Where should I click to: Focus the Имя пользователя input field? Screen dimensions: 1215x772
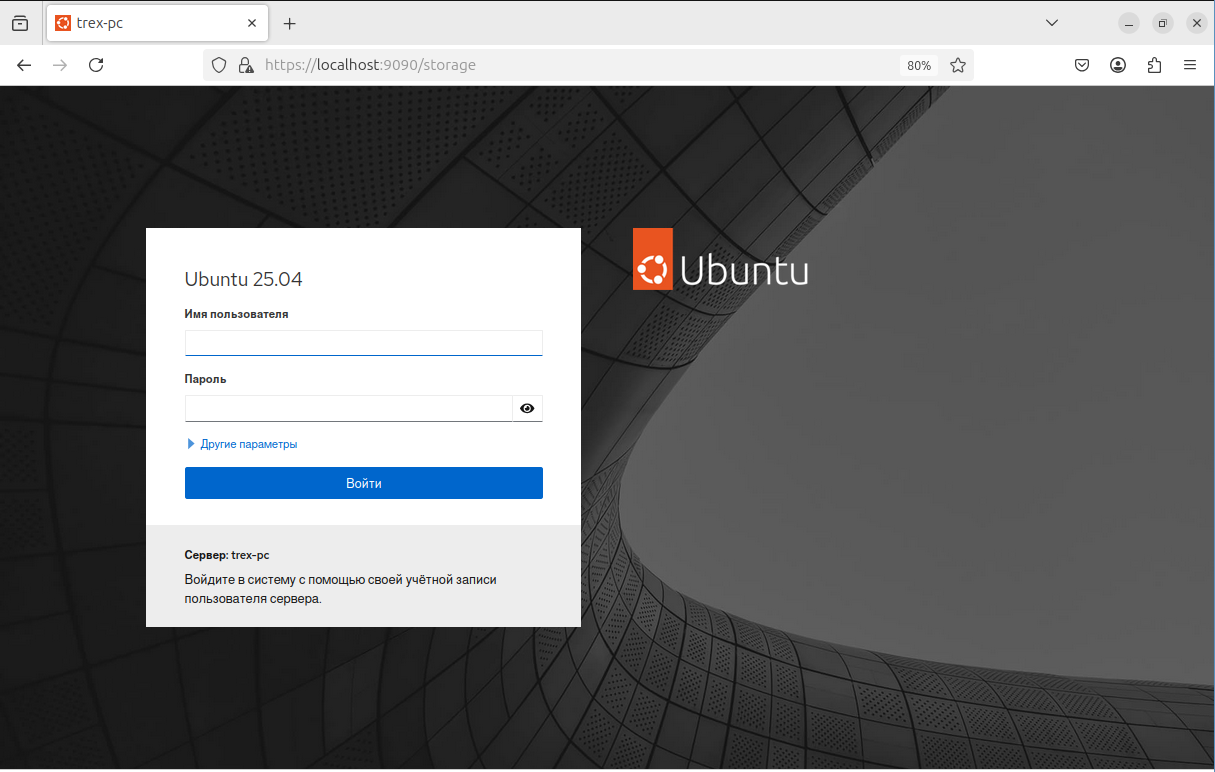pyautogui.click(x=363, y=343)
